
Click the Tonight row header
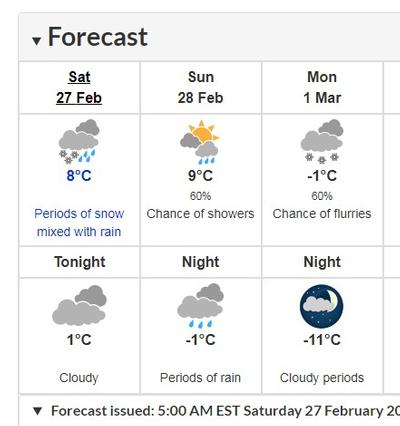[x=80, y=262]
